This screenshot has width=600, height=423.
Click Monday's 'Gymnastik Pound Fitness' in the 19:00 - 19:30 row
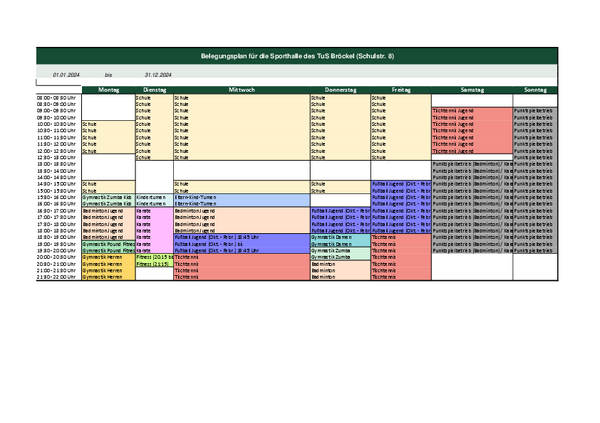pyautogui.click(x=109, y=244)
